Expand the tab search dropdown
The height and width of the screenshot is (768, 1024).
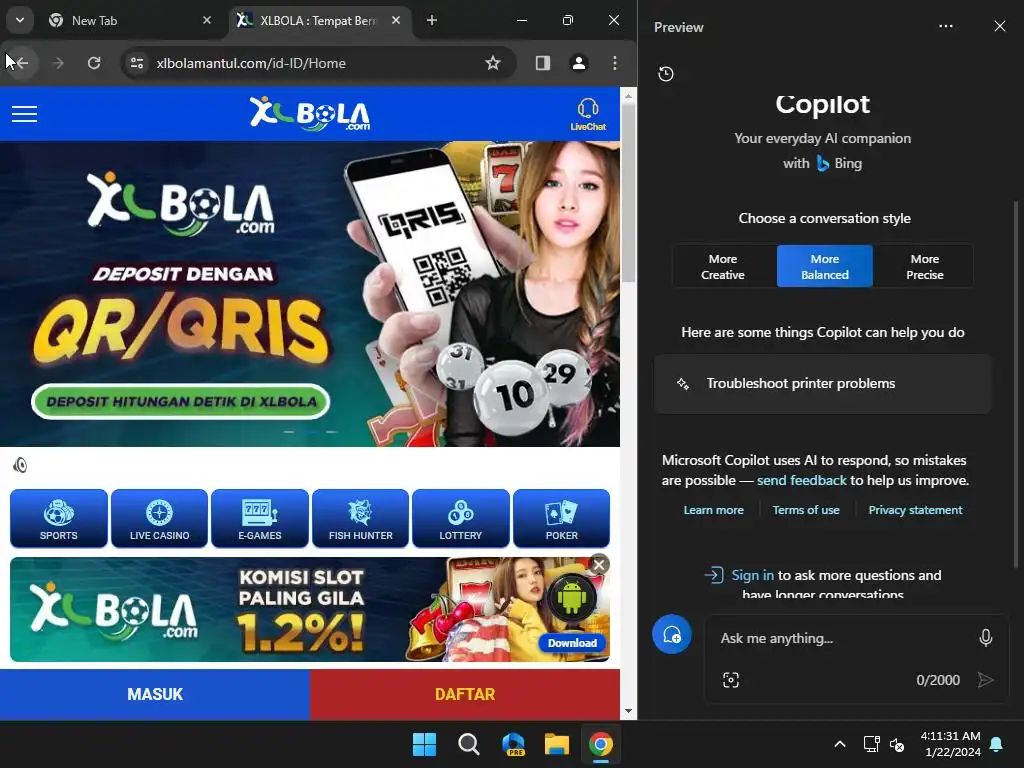tap(20, 20)
